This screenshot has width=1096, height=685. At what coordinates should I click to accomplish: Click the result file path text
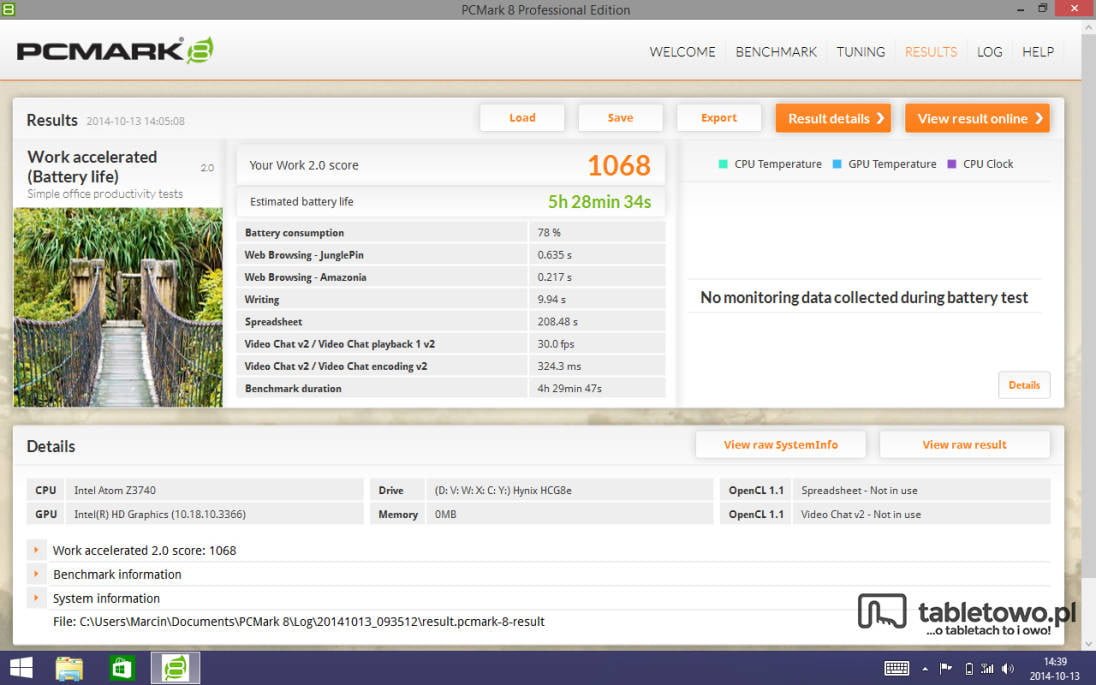(x=298, y=621)
